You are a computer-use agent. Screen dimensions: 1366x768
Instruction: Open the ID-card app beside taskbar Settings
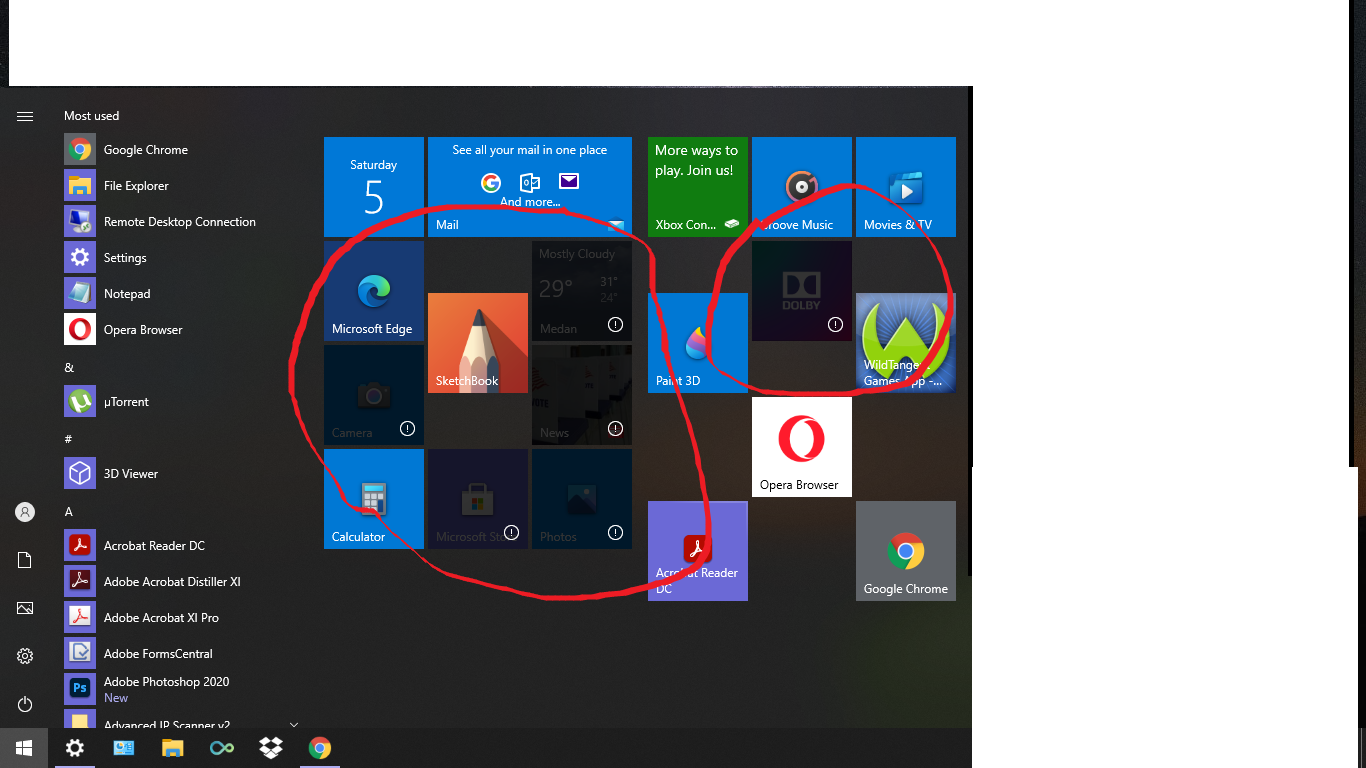(x=124, y=748)
